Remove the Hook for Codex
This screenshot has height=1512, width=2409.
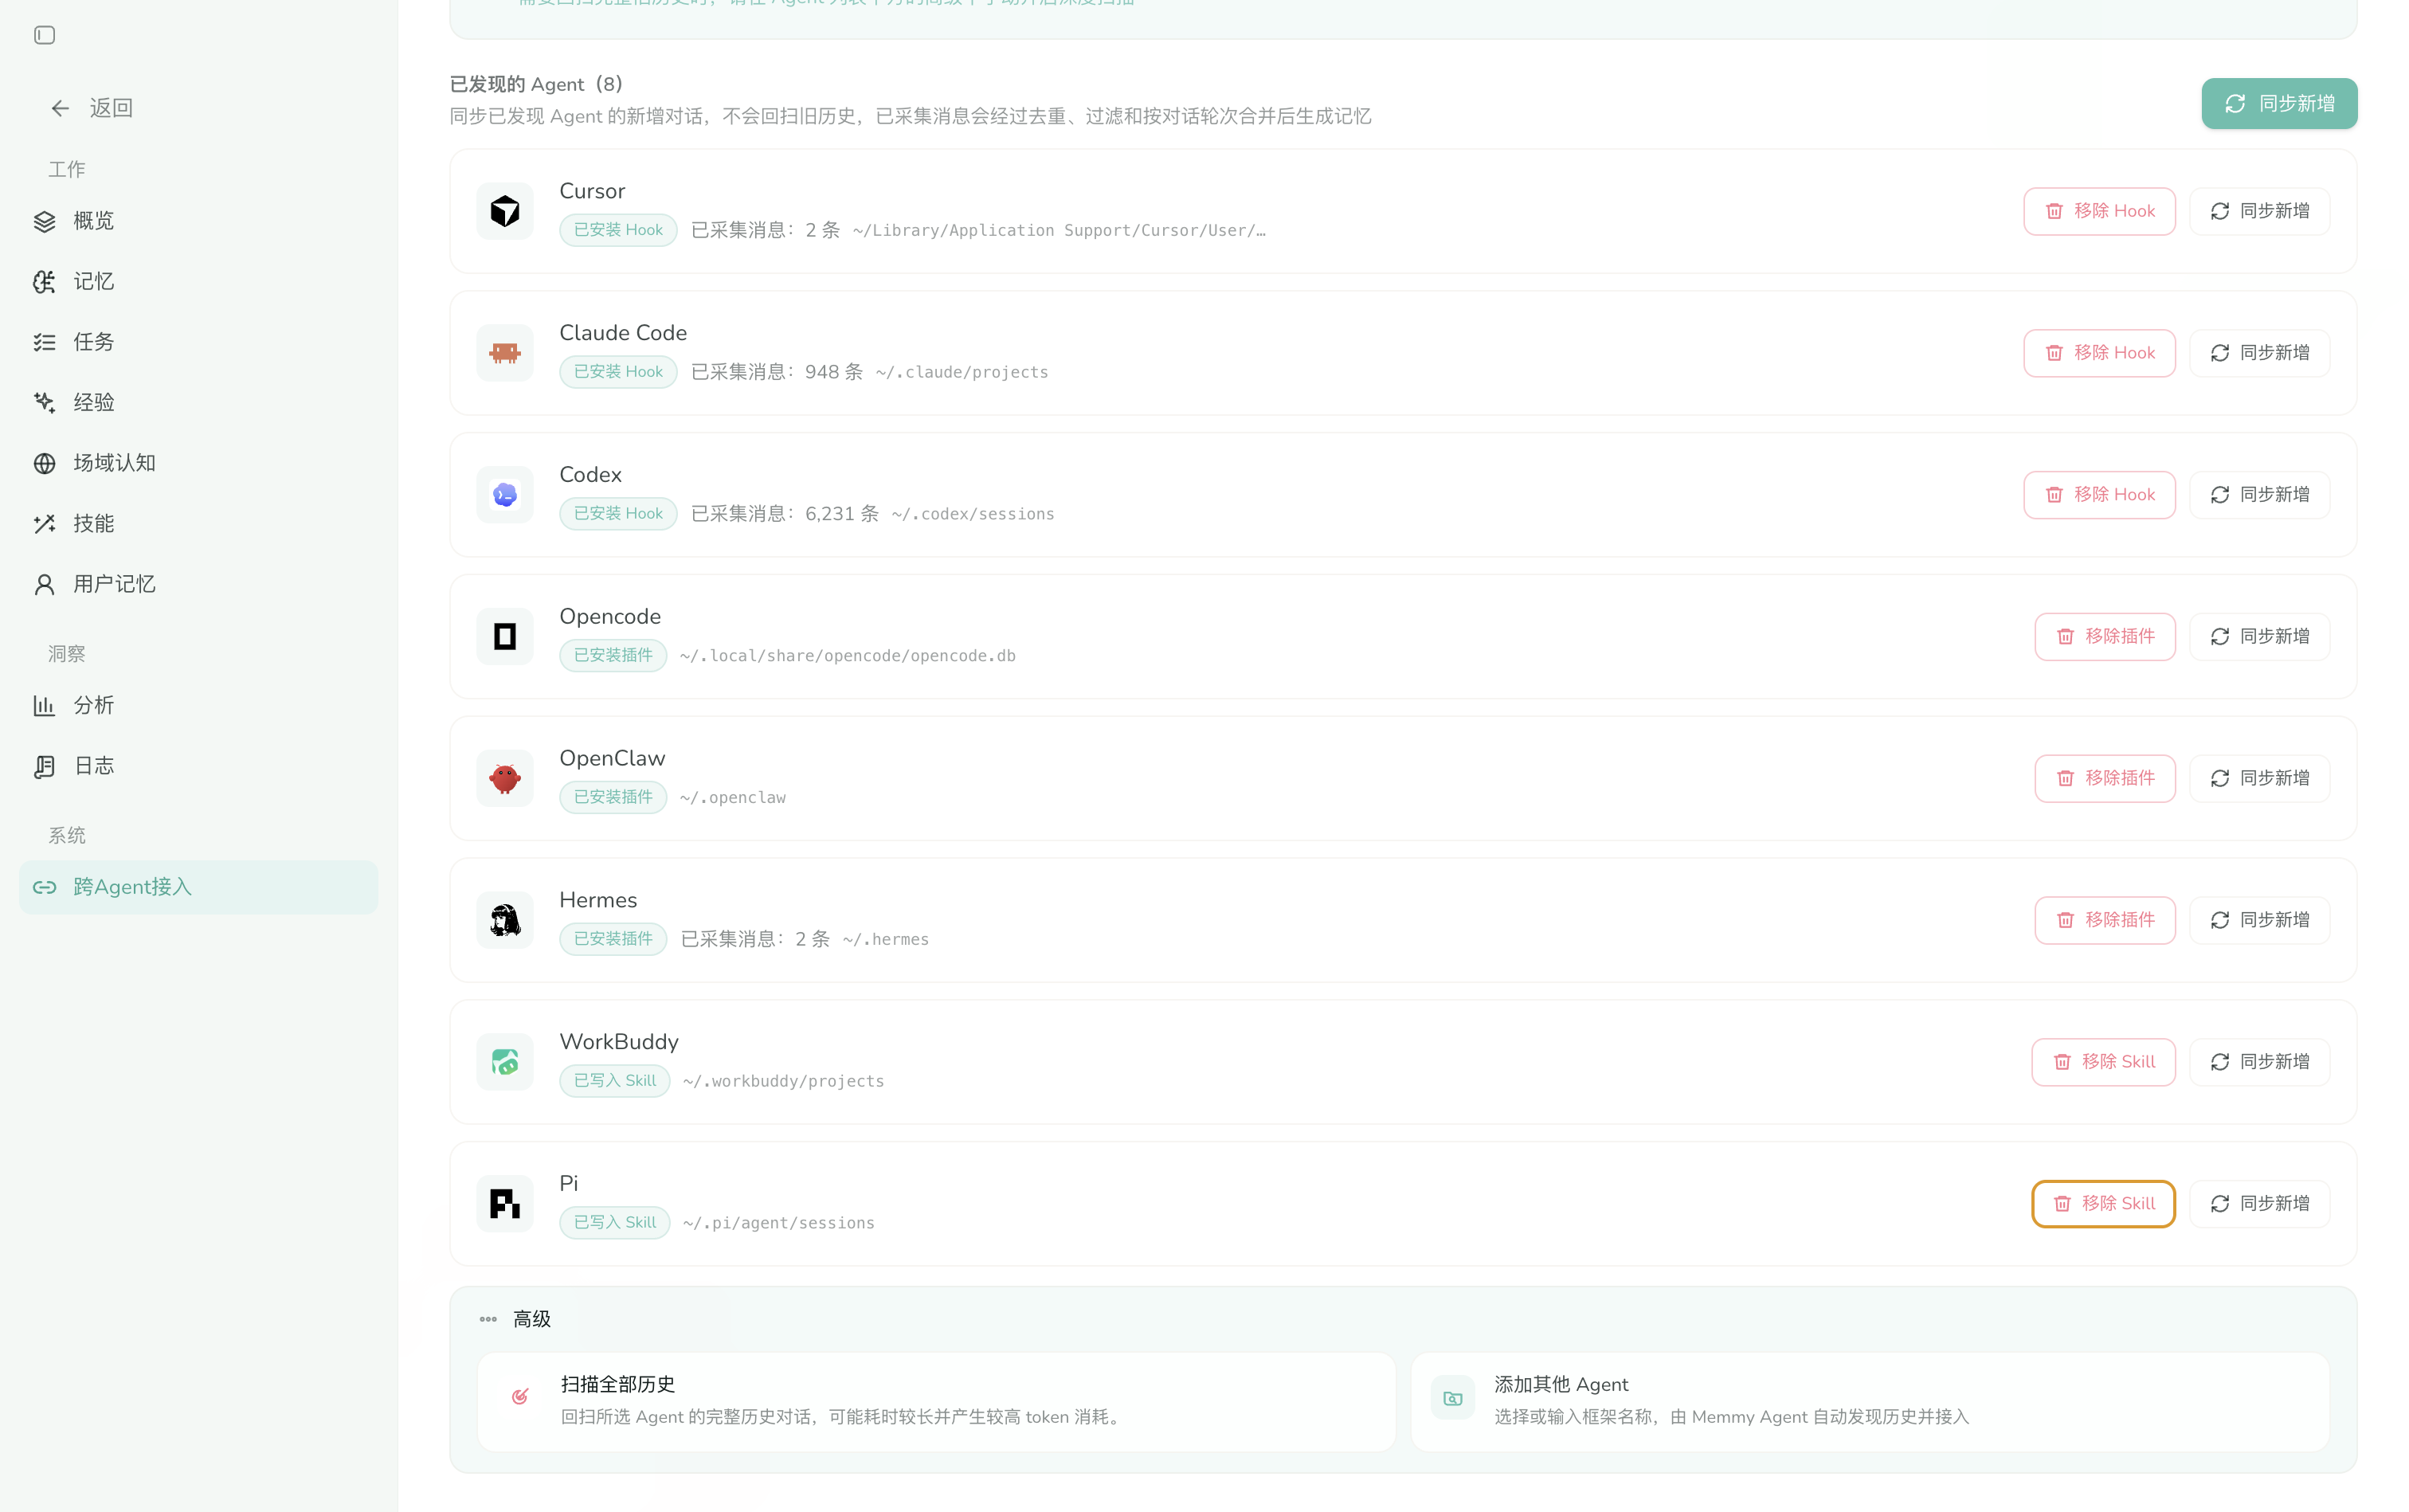2099,495
